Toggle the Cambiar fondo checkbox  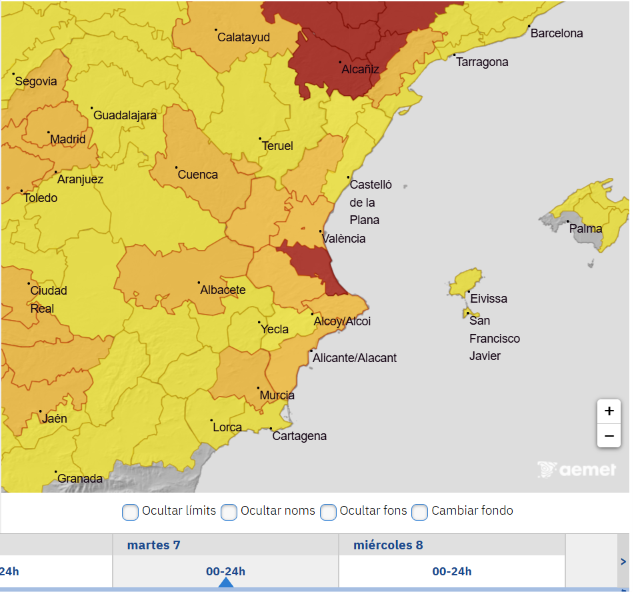pos(419,512)
